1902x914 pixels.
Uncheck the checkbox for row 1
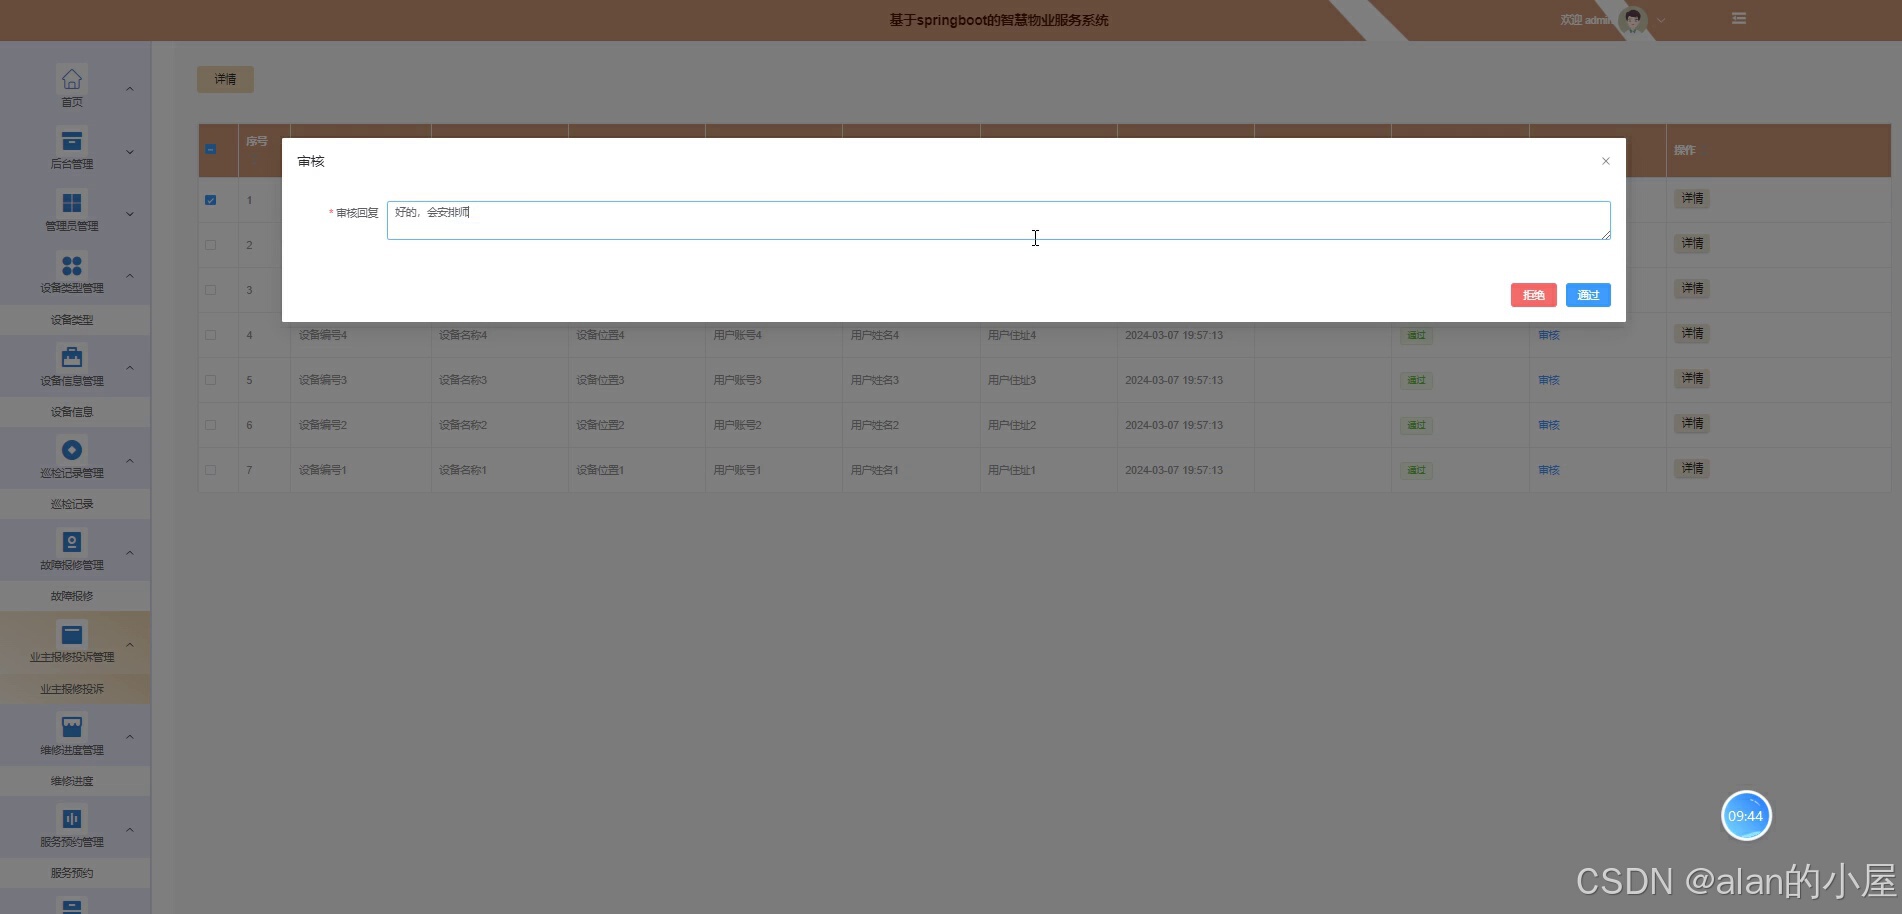pos(210,200)
